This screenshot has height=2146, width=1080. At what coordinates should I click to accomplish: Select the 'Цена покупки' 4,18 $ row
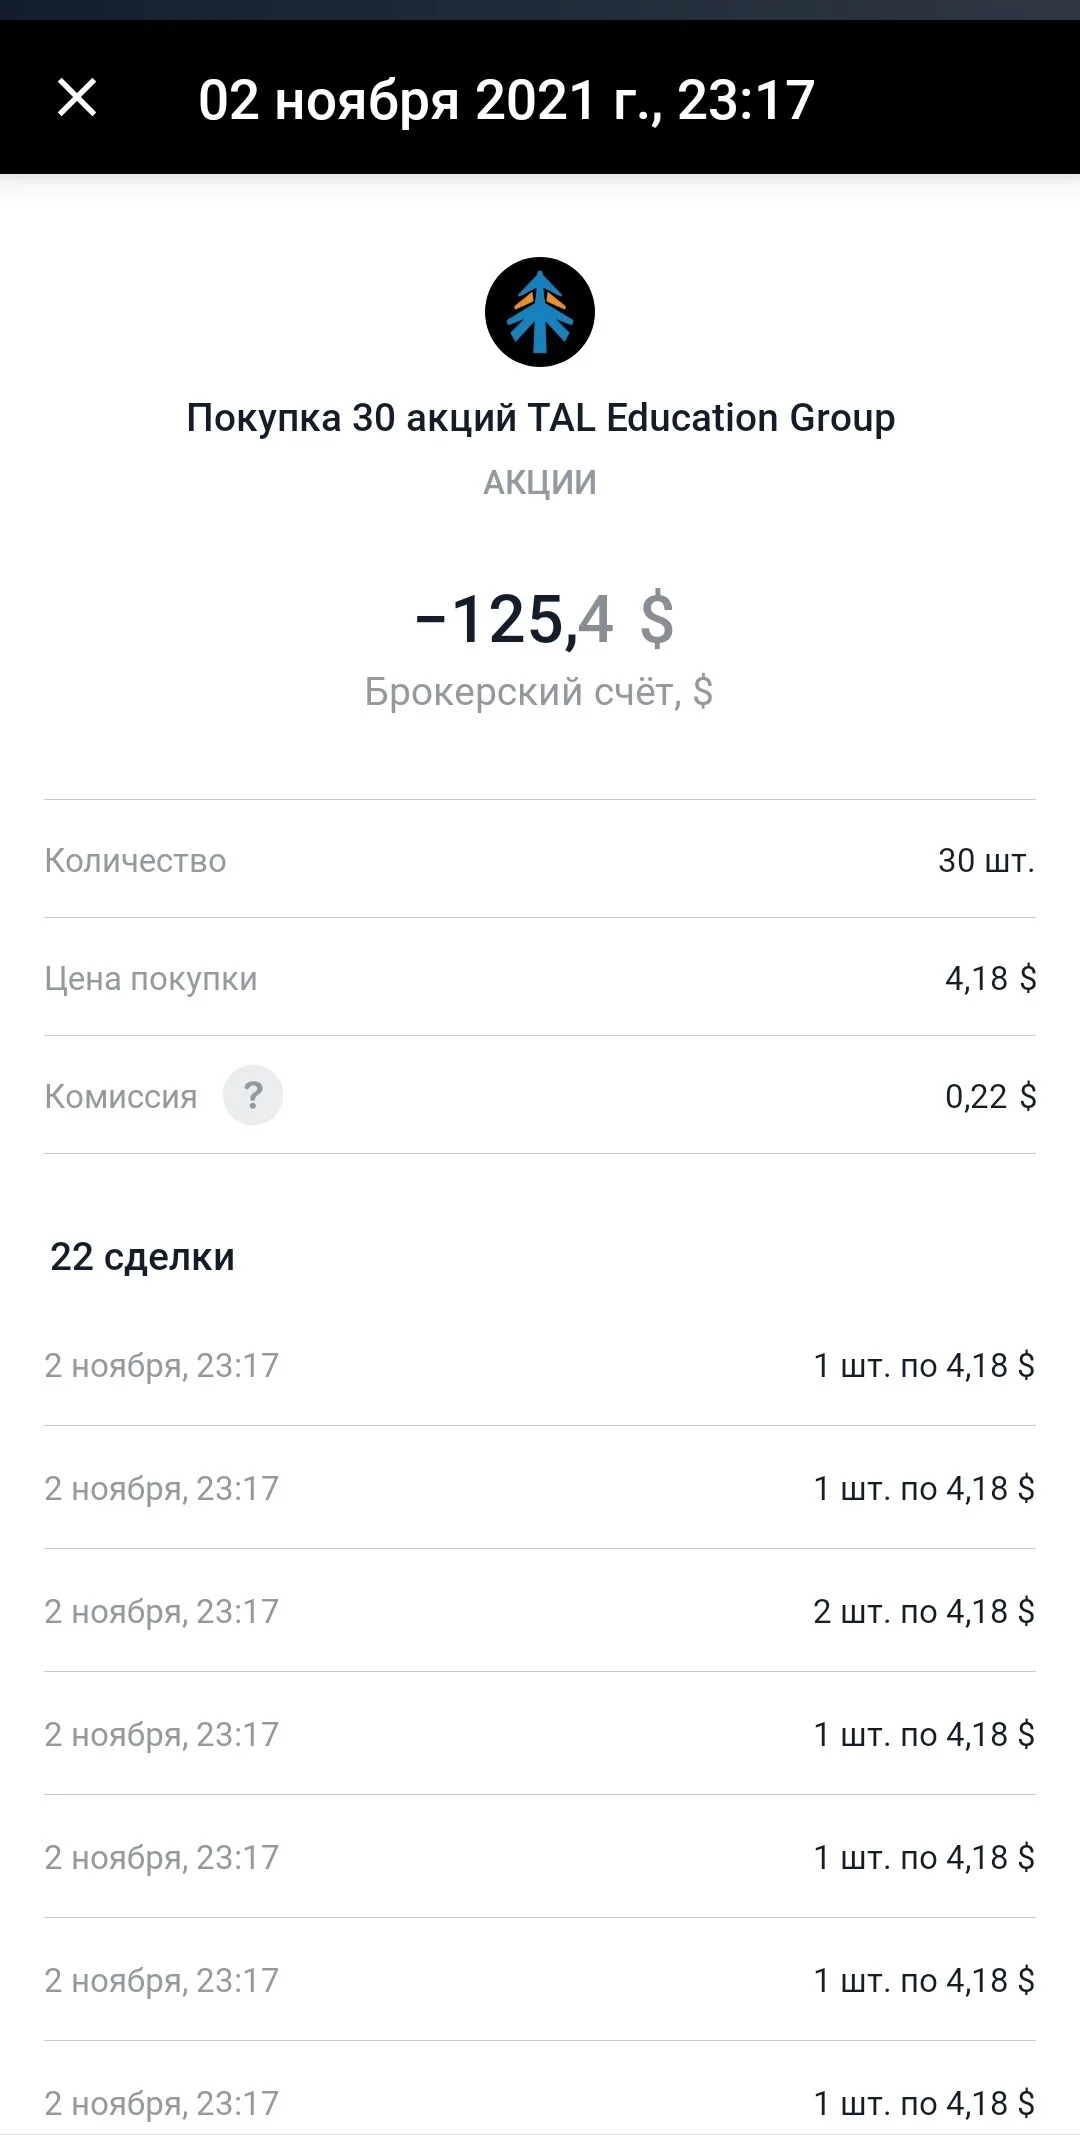pyautogui.click(x=540, y=977)
